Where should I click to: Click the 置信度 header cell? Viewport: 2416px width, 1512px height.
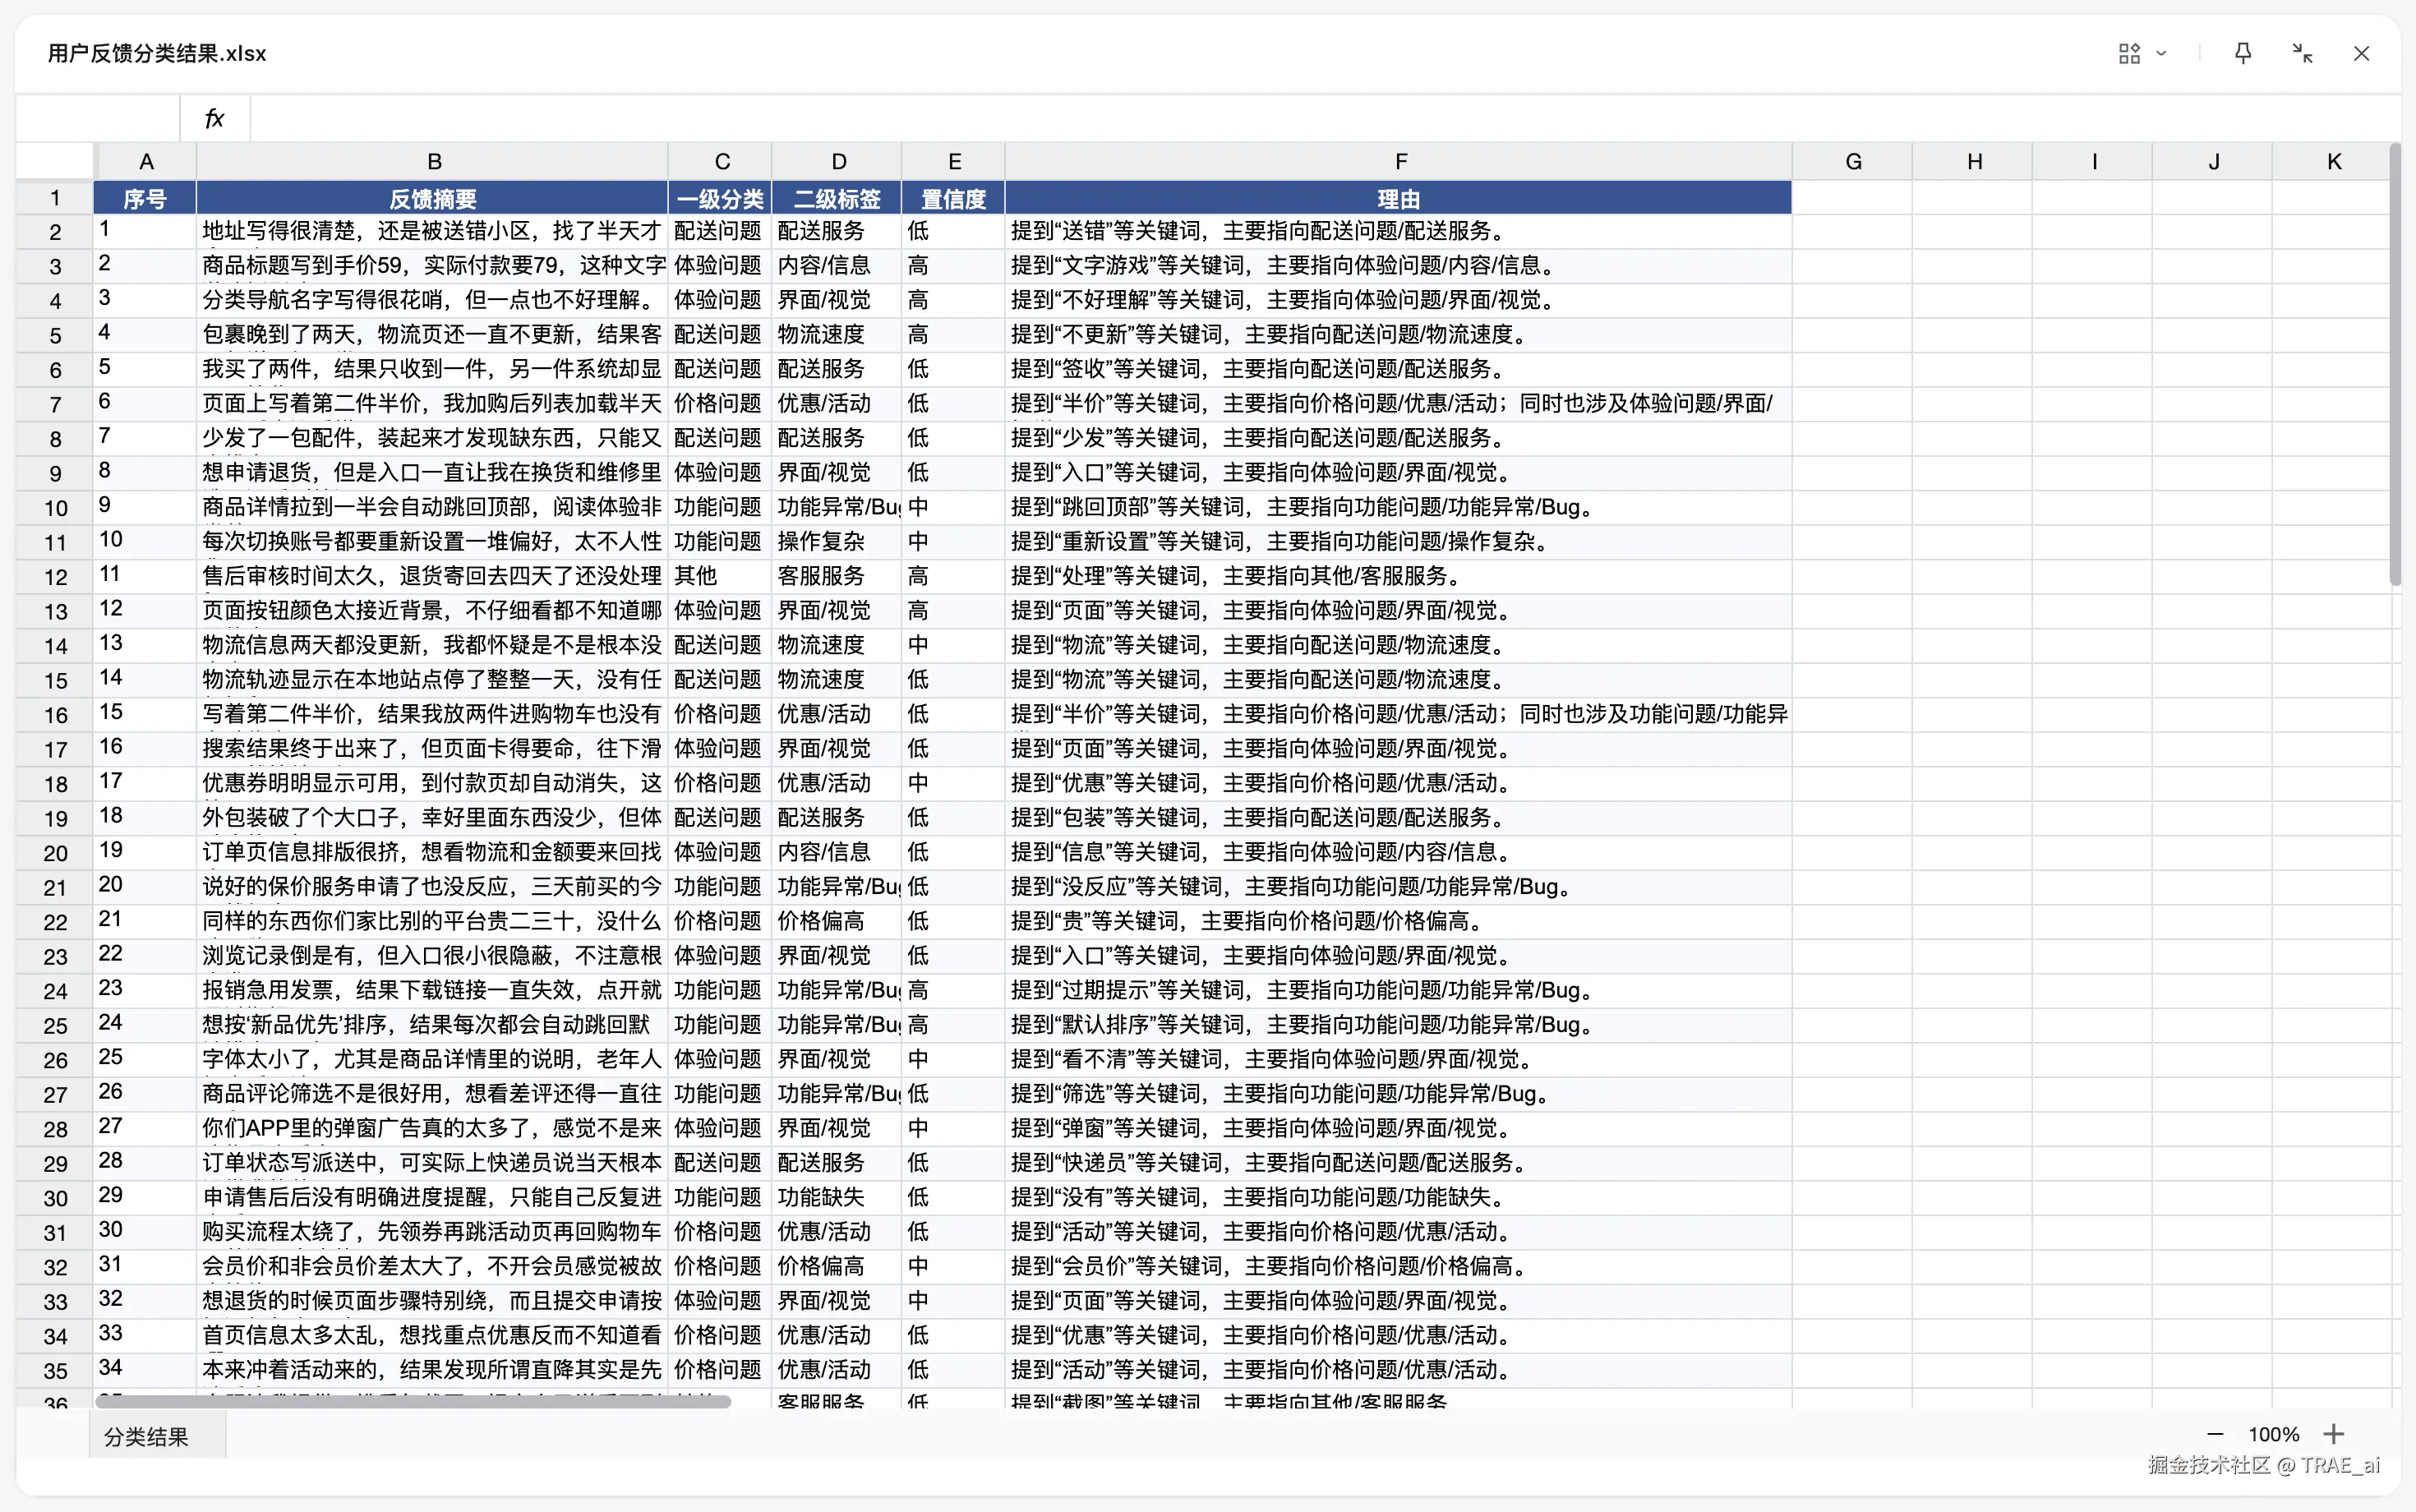(x=953, y=198)
